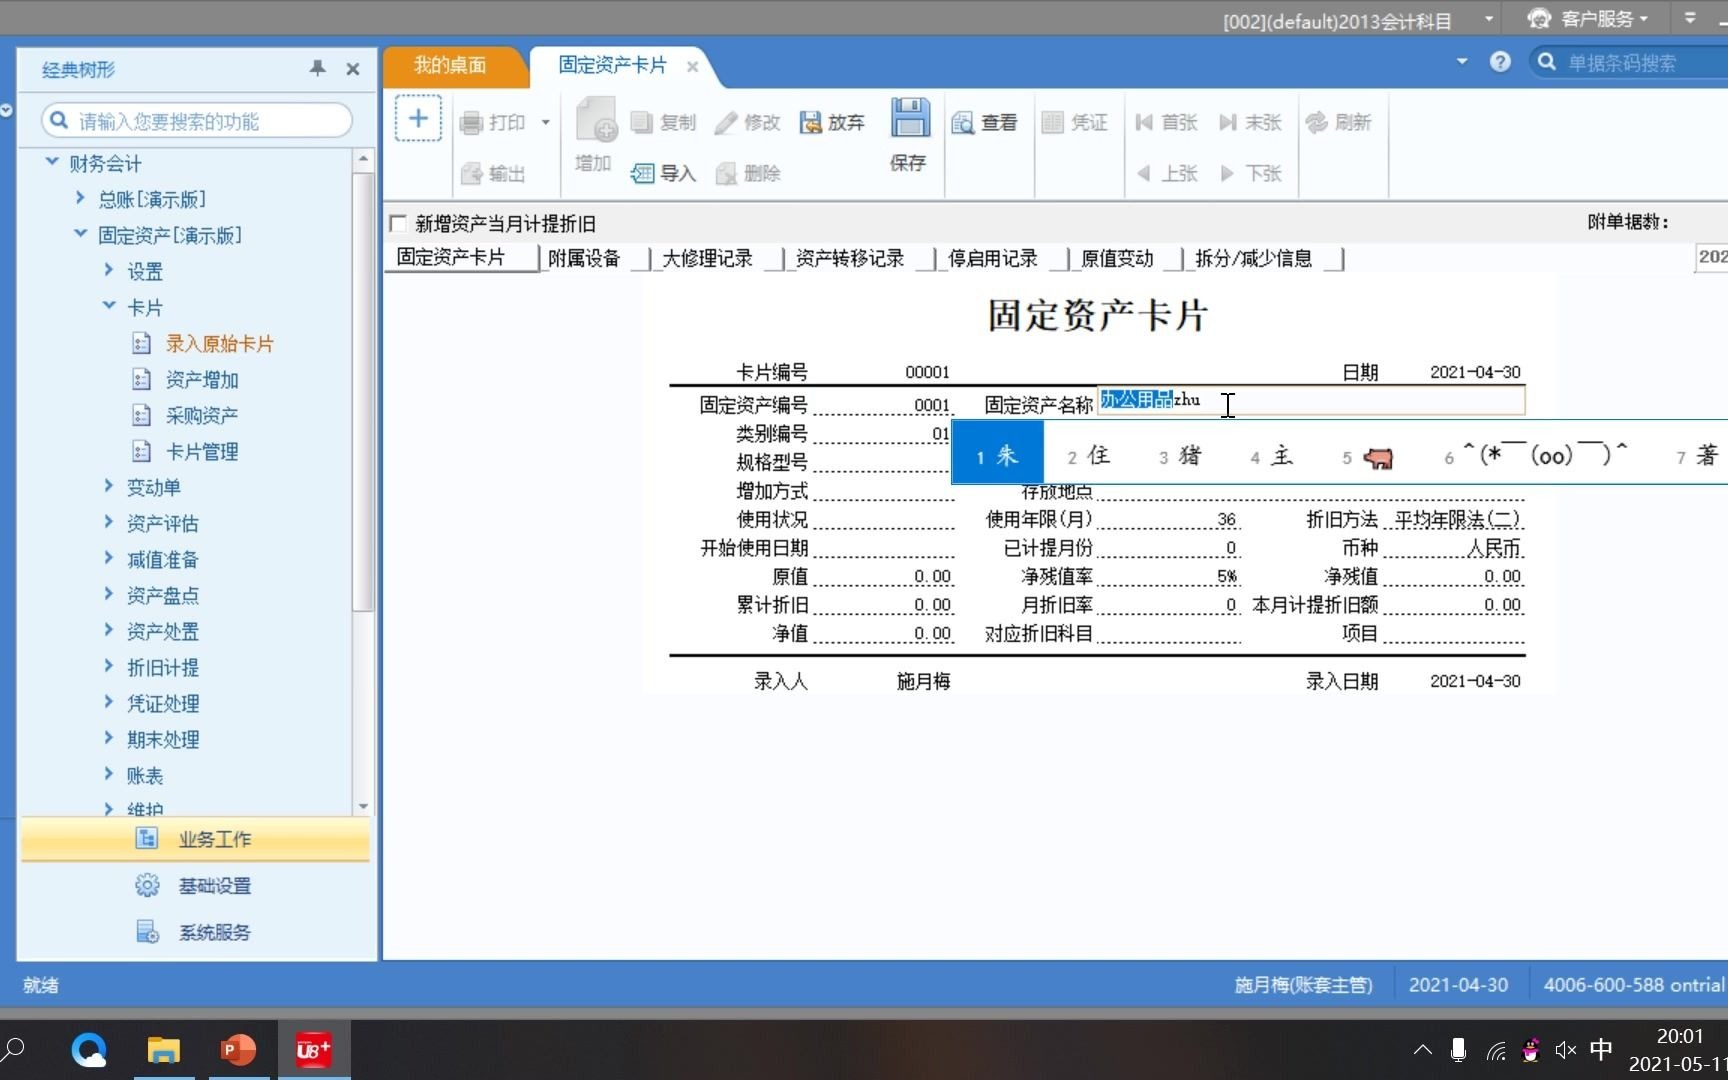Click the 刷新 (Refresh) icon
Screen dimensions: 1728x1080
pos(1339,121)
